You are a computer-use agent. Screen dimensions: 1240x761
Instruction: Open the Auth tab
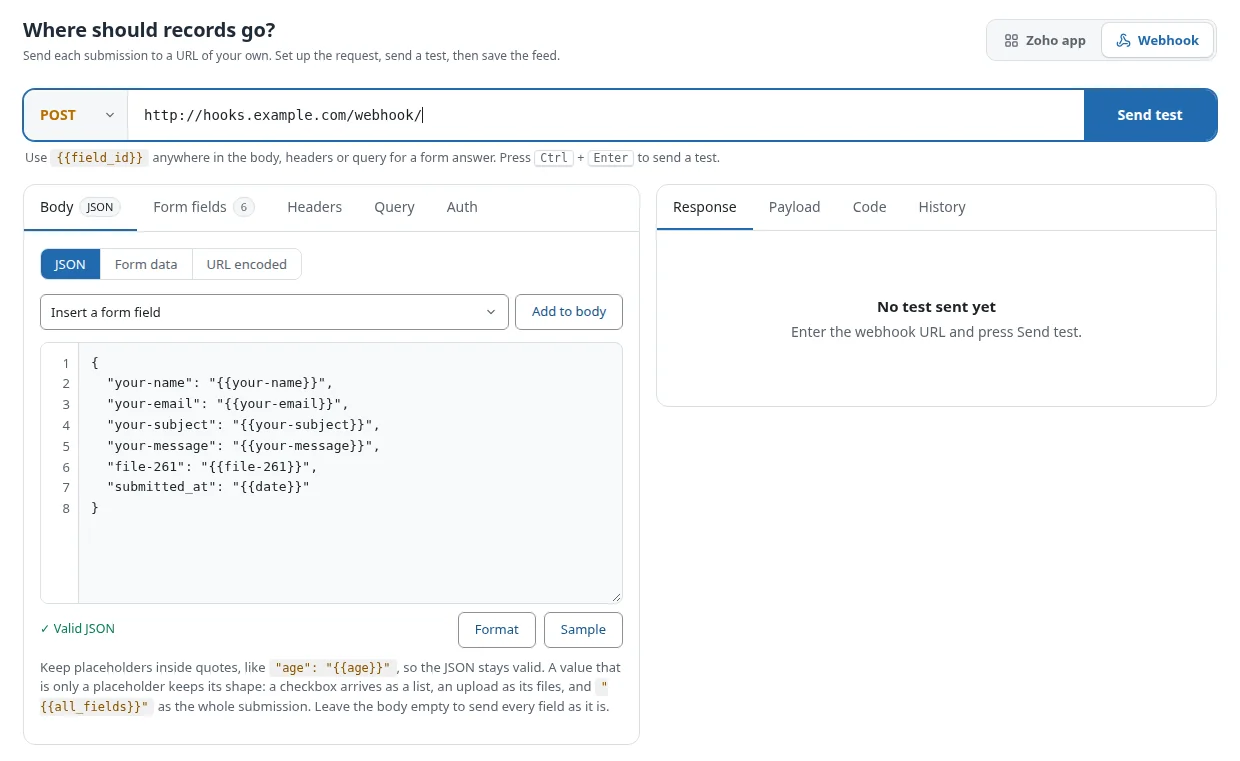point(462,207)
